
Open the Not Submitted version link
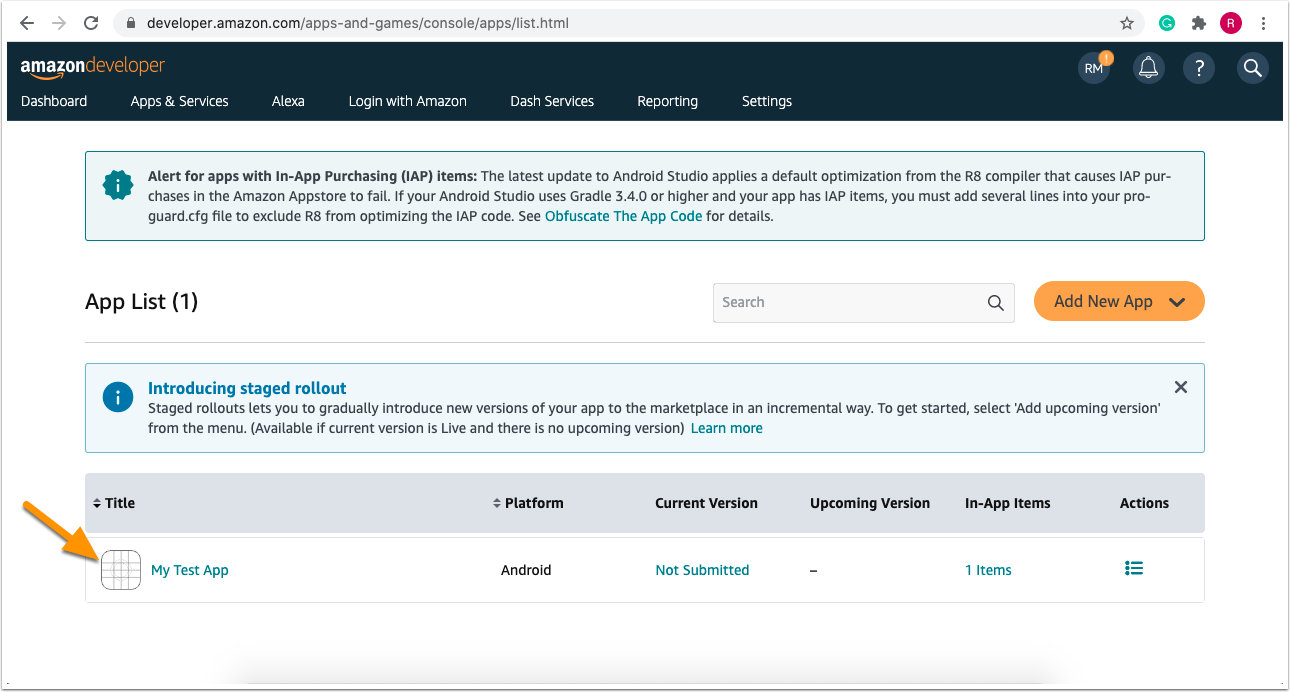702,570
